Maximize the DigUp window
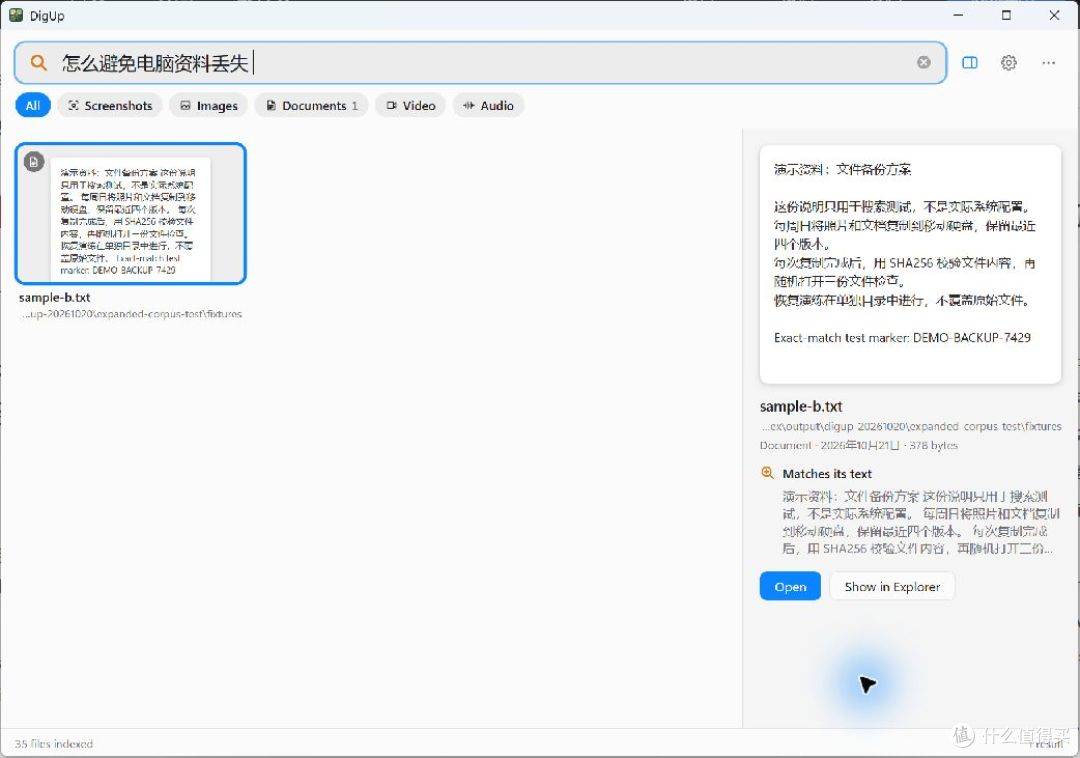 1006,15
